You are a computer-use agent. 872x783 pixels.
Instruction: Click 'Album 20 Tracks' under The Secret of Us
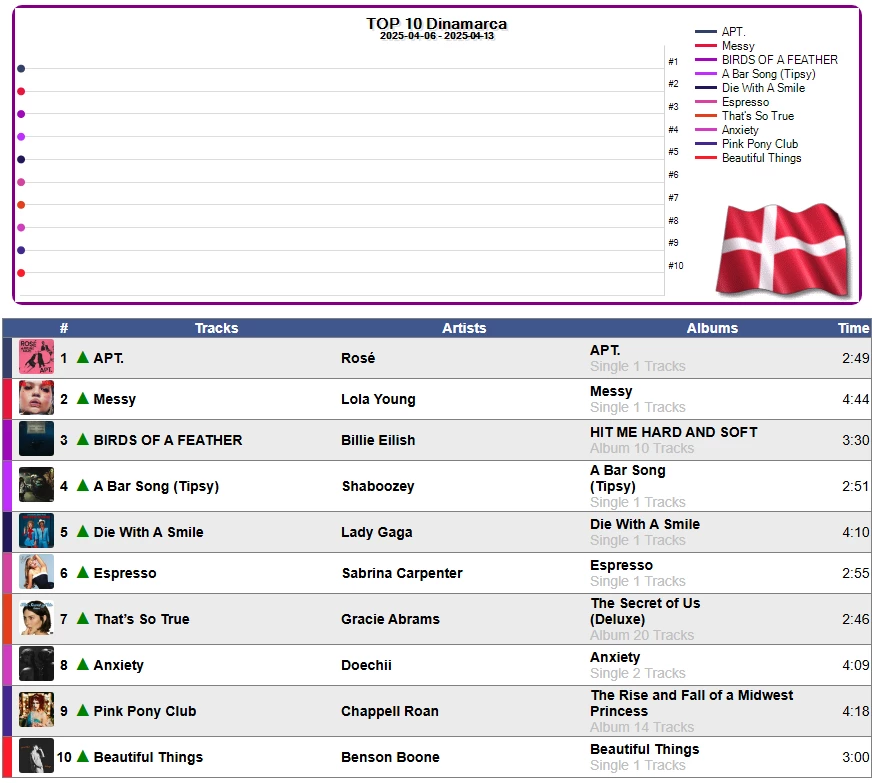(x=642, y=635)
